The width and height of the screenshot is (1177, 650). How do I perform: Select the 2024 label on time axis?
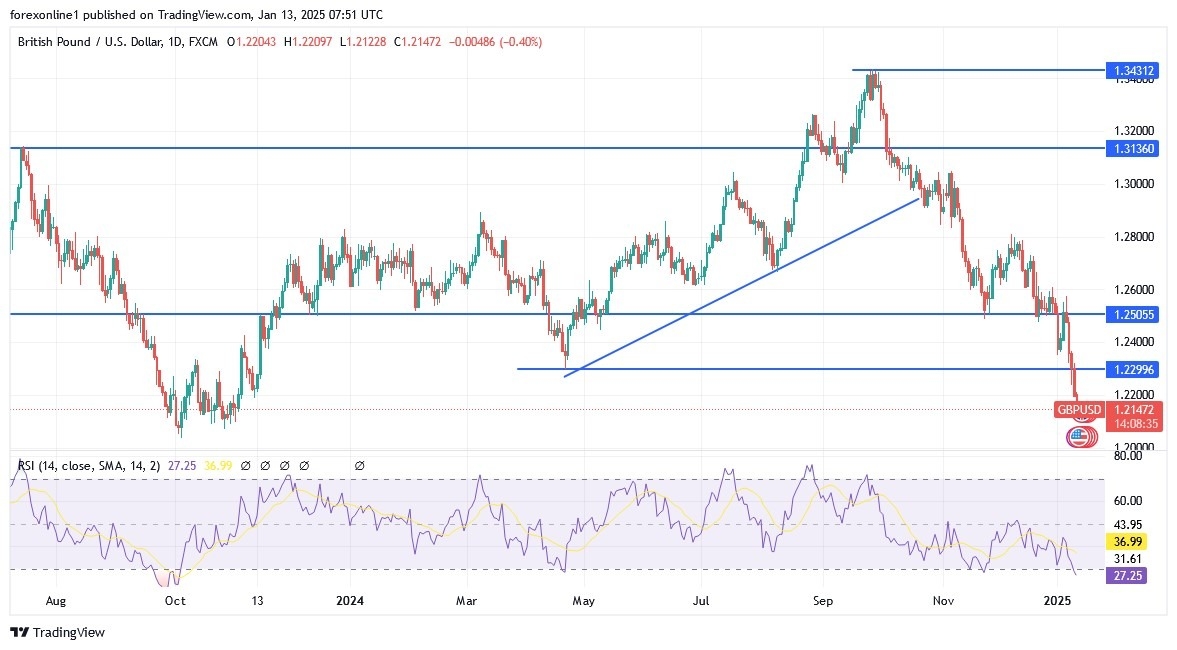click(x=349, y=601)
